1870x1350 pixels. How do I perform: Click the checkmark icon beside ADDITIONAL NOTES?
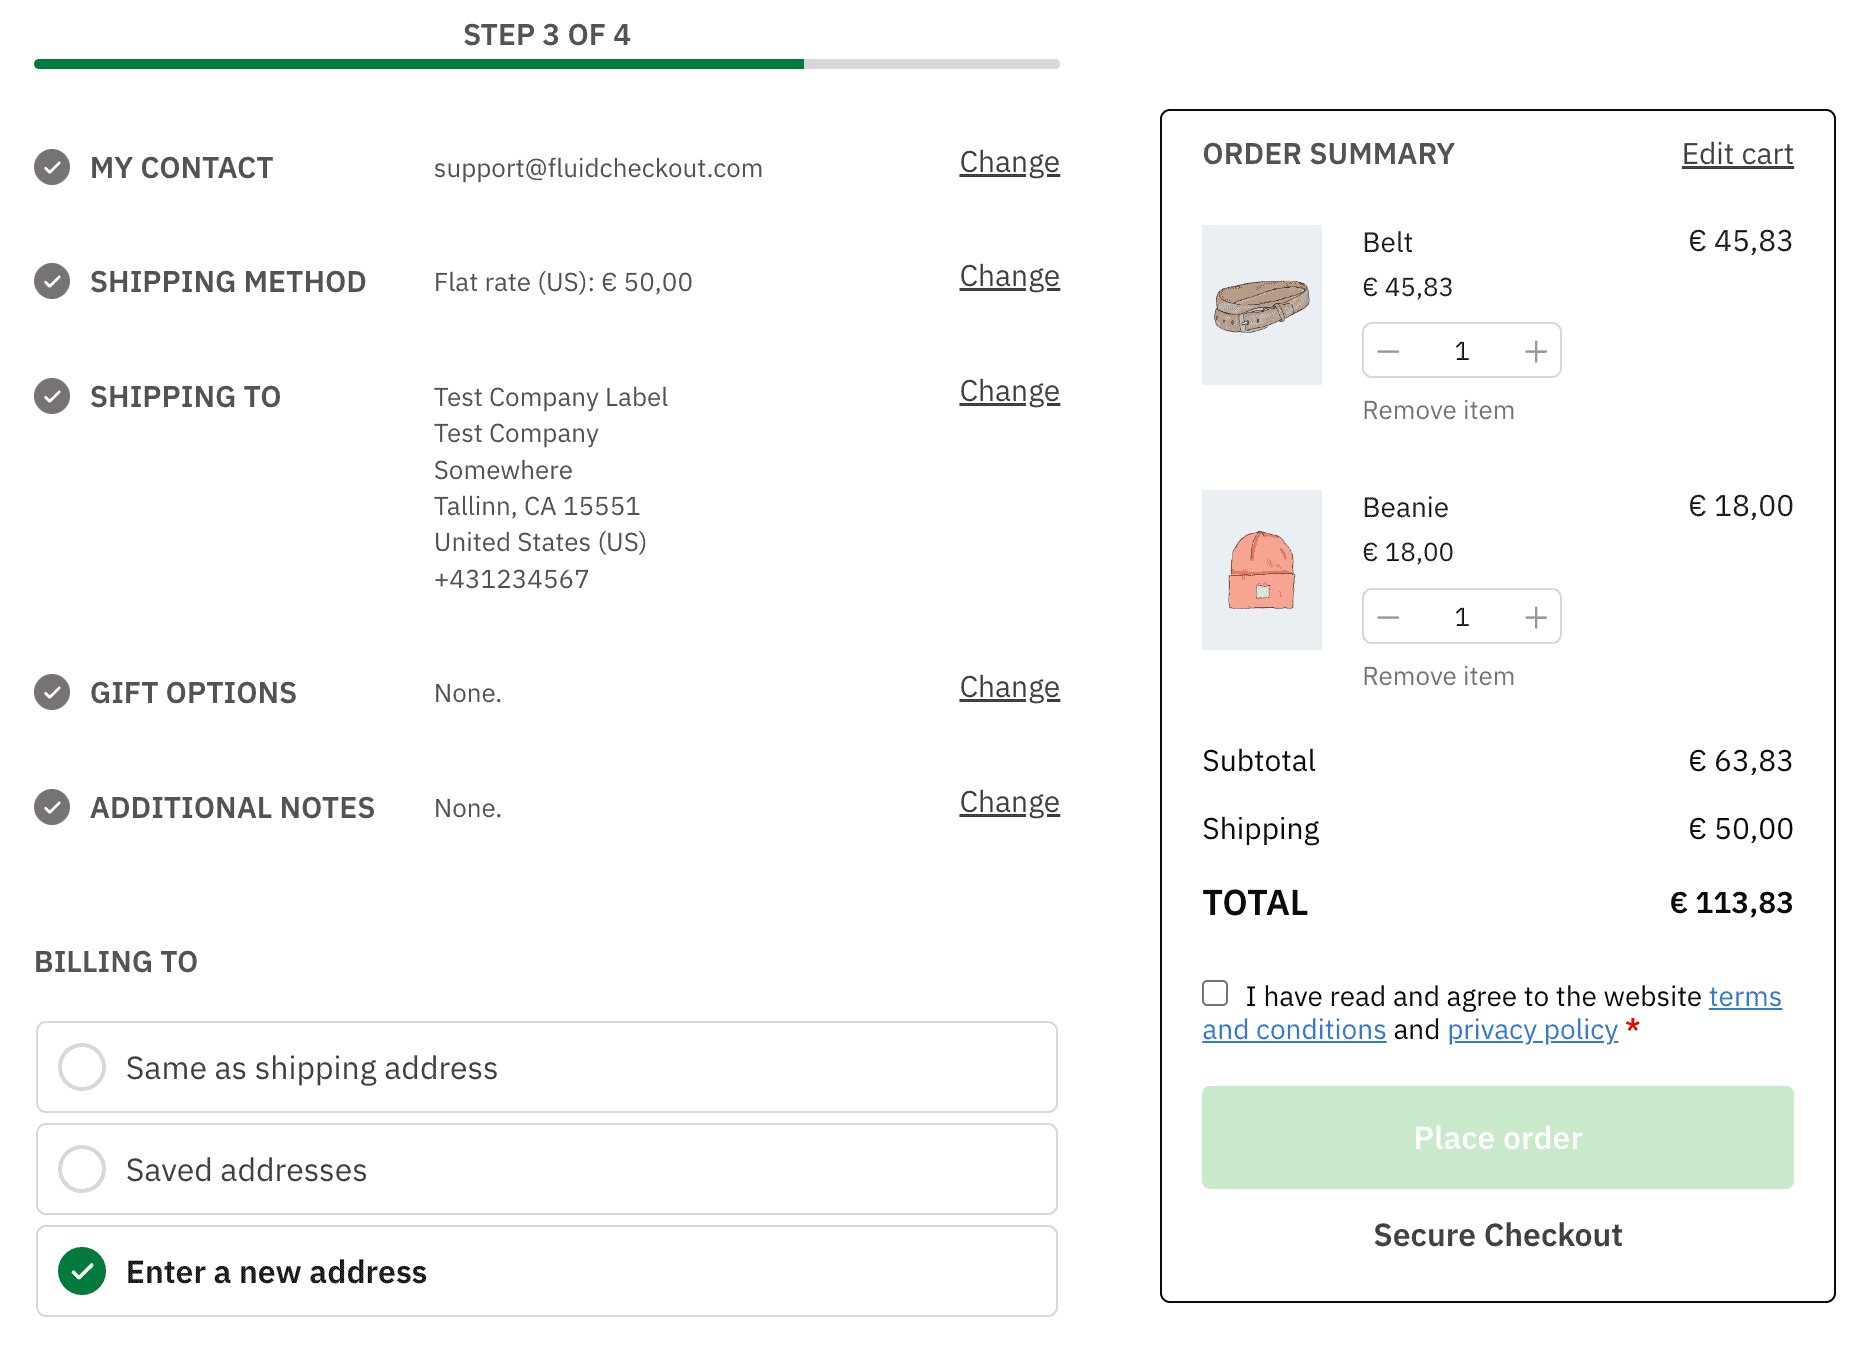(x=51, y=807)
